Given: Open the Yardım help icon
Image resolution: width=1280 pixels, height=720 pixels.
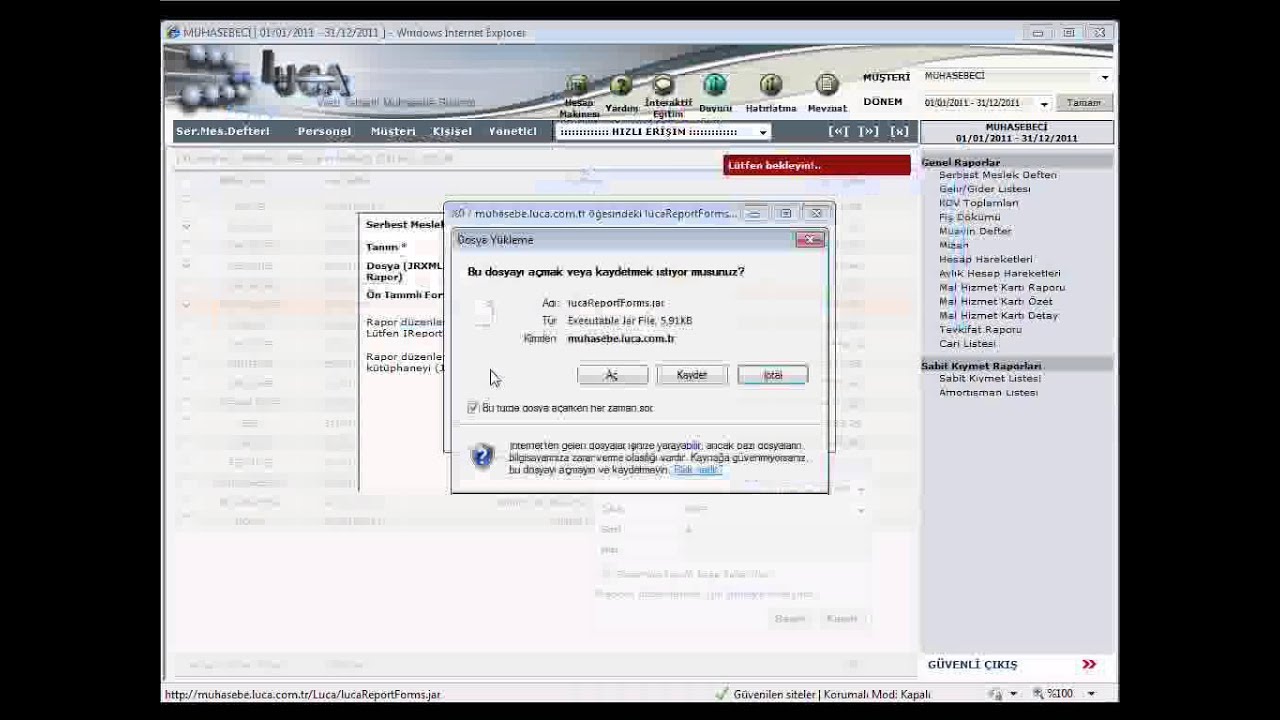Looking at the screenshot, I should click(x=621, y=85).
